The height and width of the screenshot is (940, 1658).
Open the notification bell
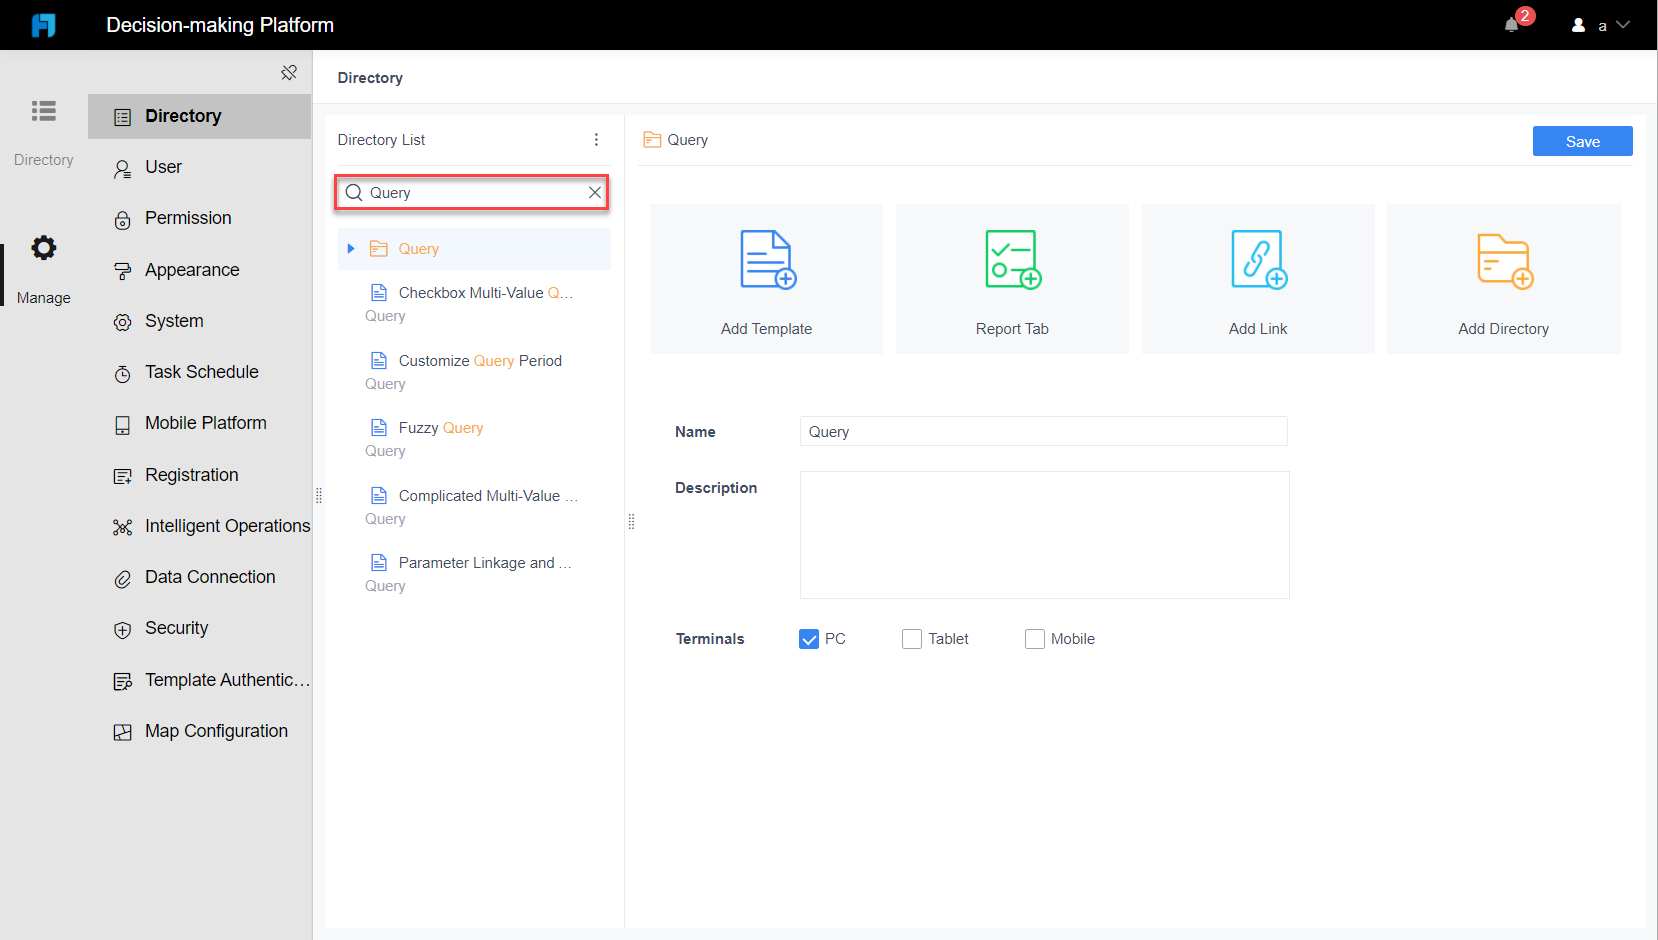pyautogui.click(x=1511, y=25)
